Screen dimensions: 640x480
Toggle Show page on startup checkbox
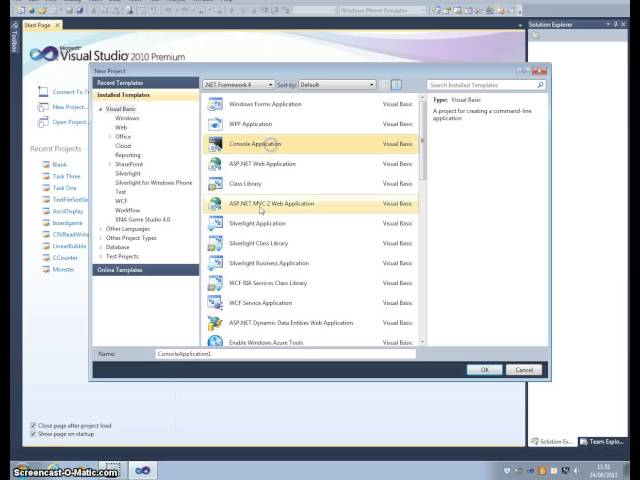[x=33, y=434]
